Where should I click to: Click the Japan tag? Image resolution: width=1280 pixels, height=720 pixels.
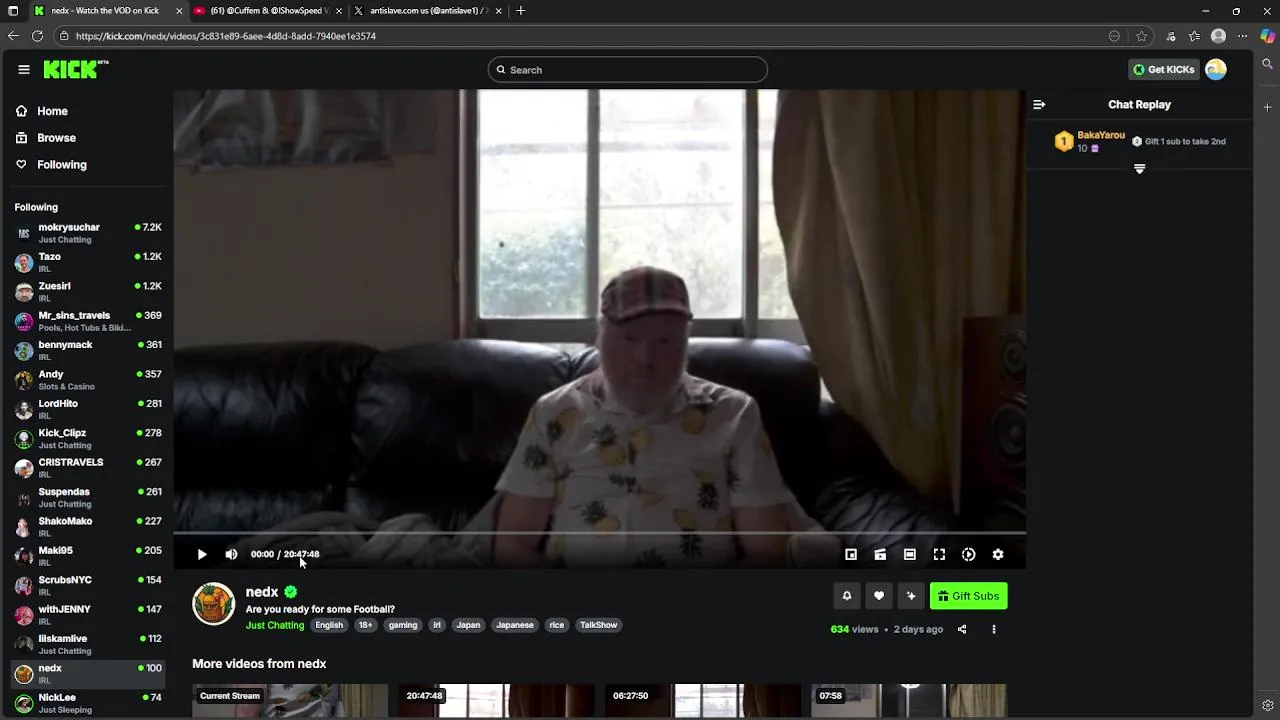(468, 625)
